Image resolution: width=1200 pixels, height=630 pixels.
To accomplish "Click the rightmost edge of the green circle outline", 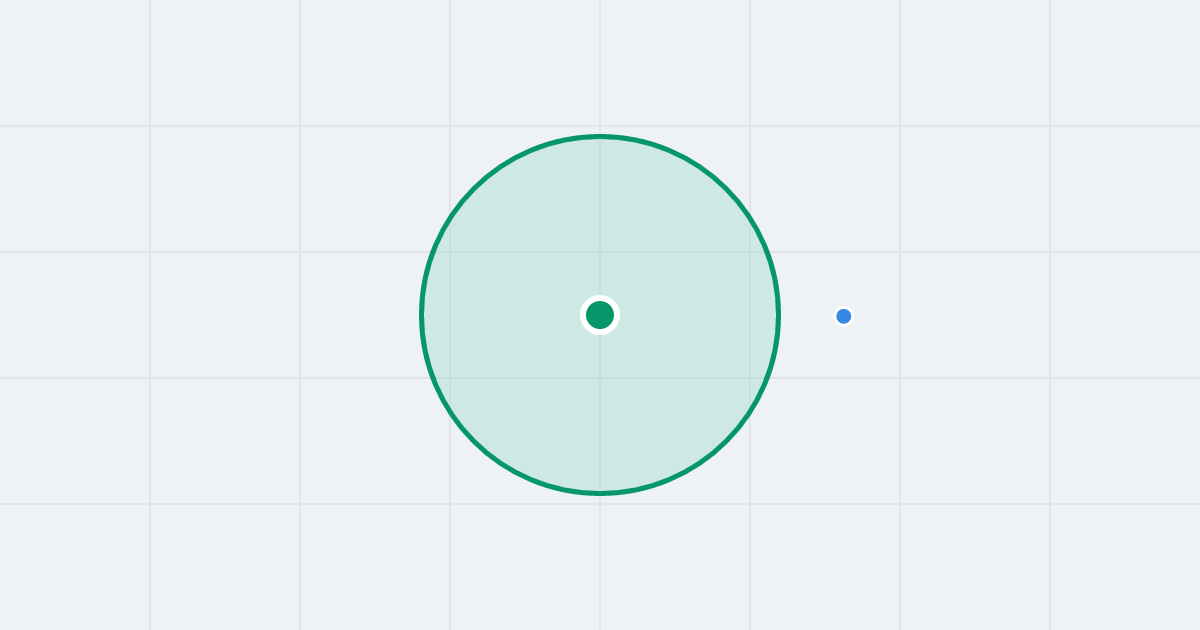I will point(778,315).
